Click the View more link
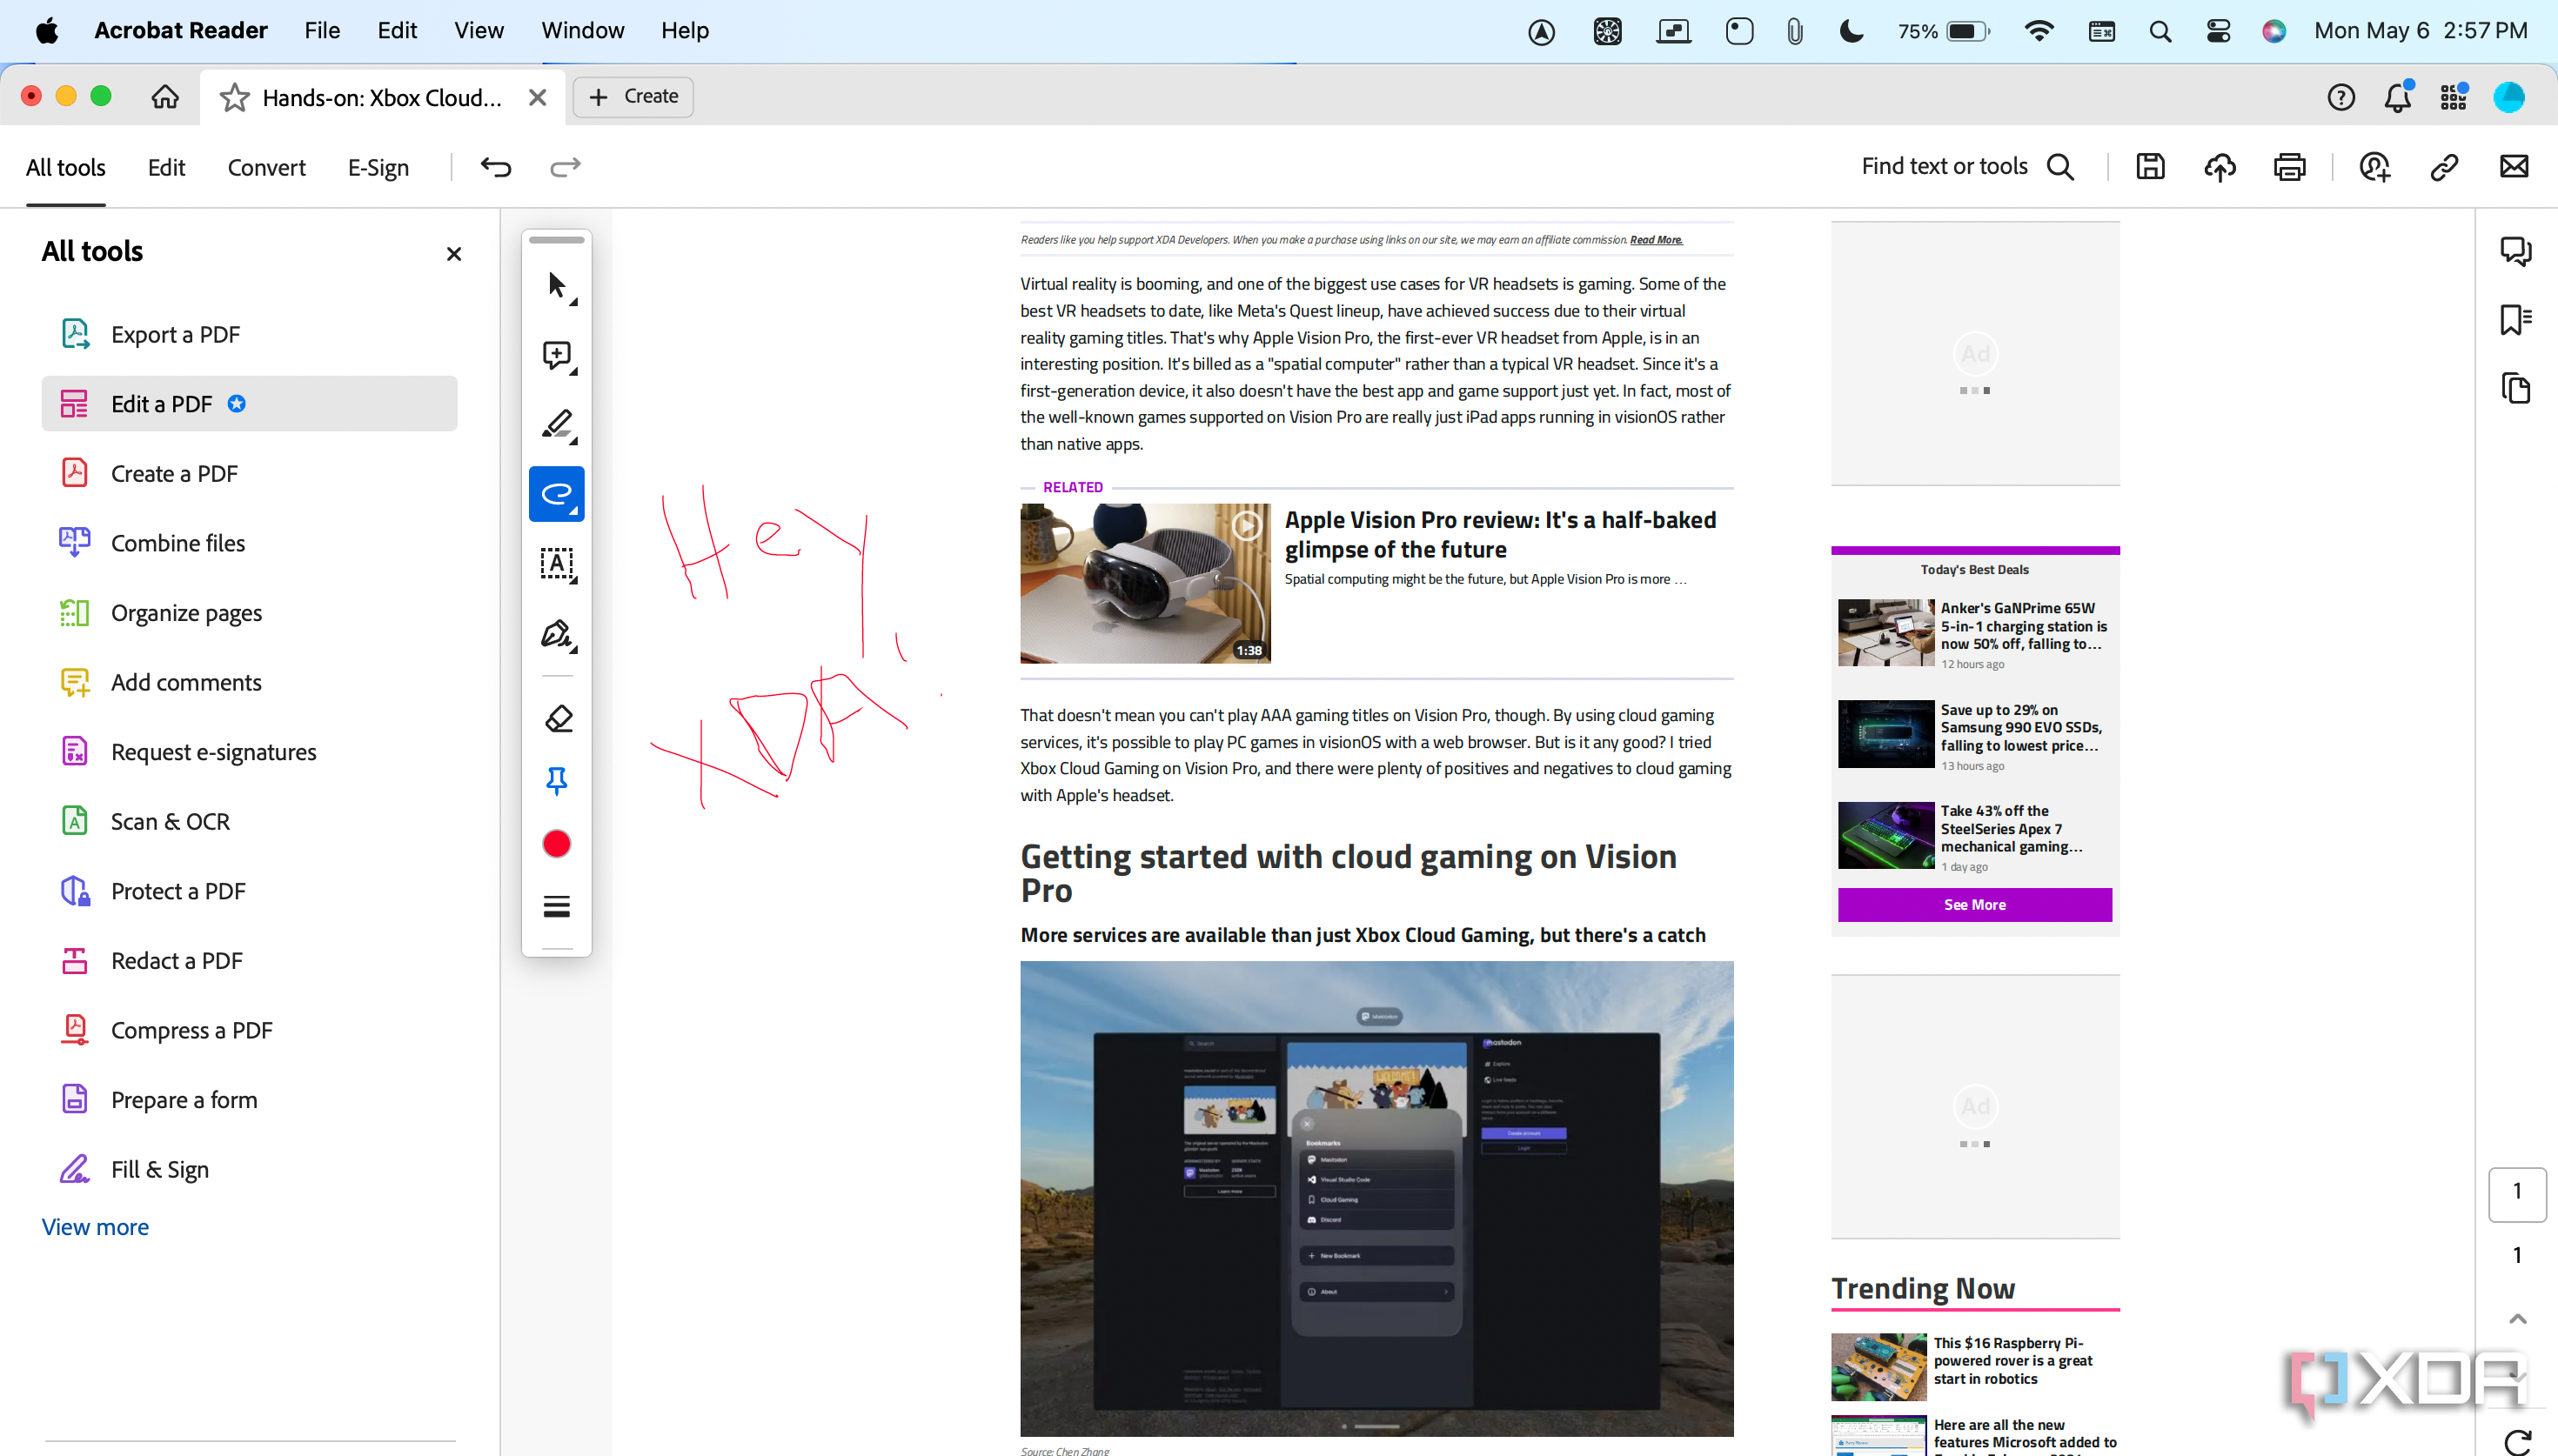Image resolution: width=2558 pixels, height=1456 pixels. pyautogui.click(x=95, y=1227)
